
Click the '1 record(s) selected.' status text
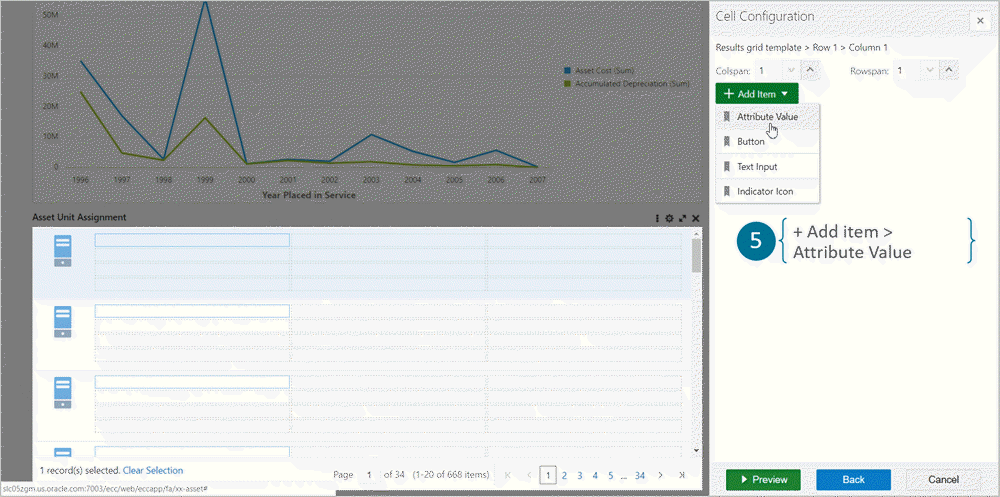click(x=80, y=470)
